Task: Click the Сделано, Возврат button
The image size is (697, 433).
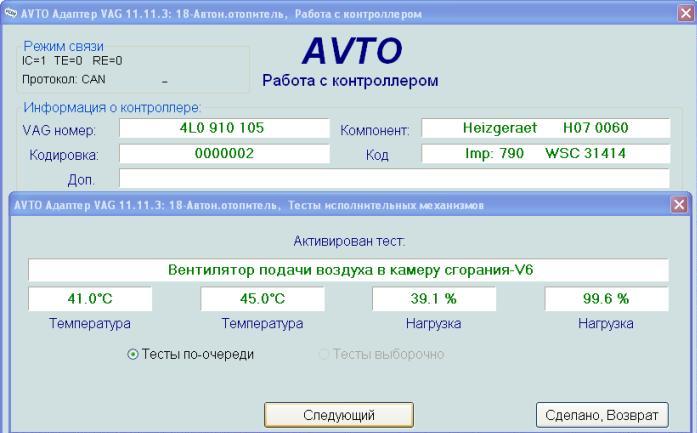Action: click(x=602, y=415)
